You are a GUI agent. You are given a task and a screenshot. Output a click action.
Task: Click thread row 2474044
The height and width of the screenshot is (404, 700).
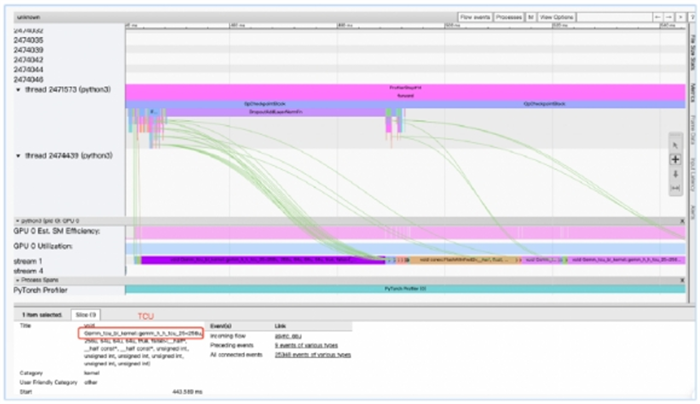point(28,70)
